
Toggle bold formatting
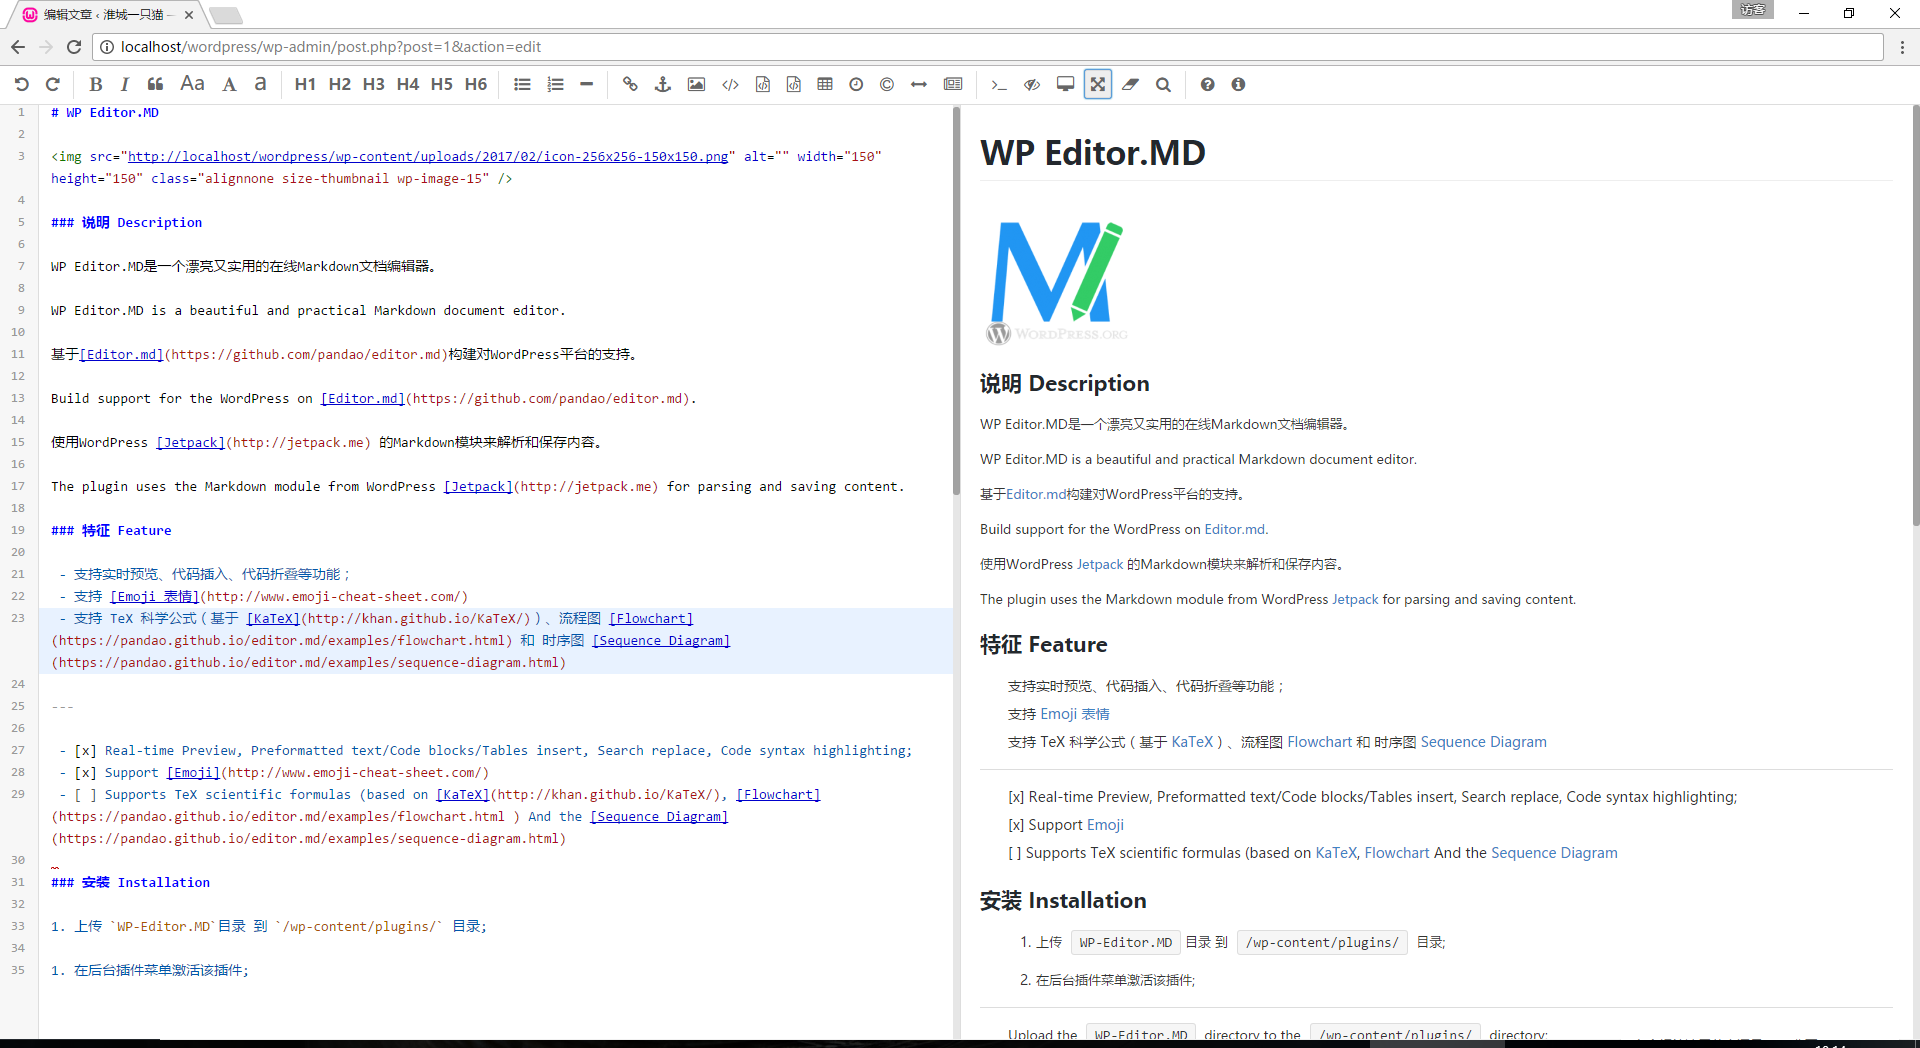(x=96, y=85)
